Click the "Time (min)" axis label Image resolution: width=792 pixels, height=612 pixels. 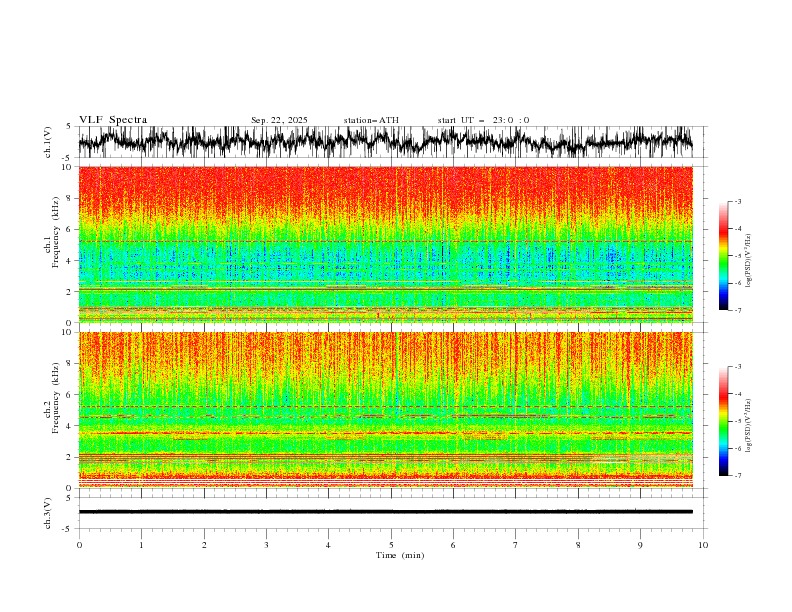[400, 555]
